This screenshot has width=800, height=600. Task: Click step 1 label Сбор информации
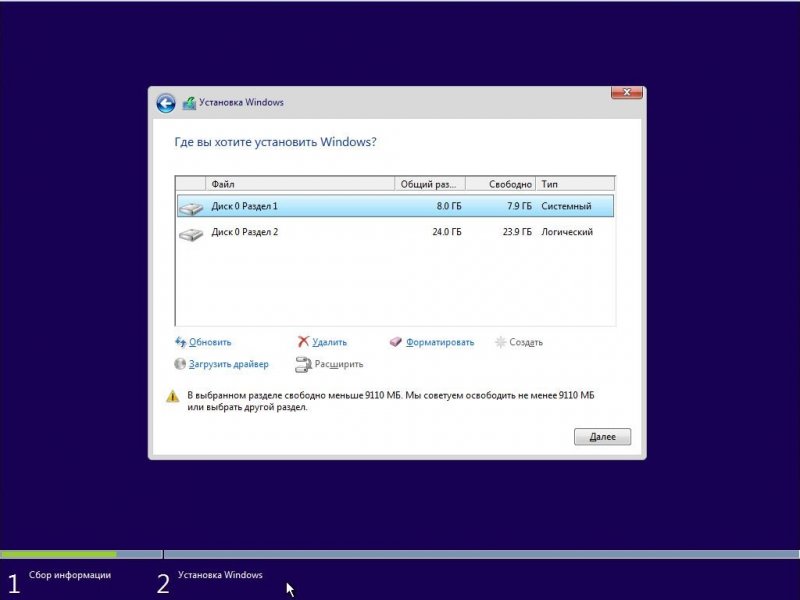coord(70,575)
